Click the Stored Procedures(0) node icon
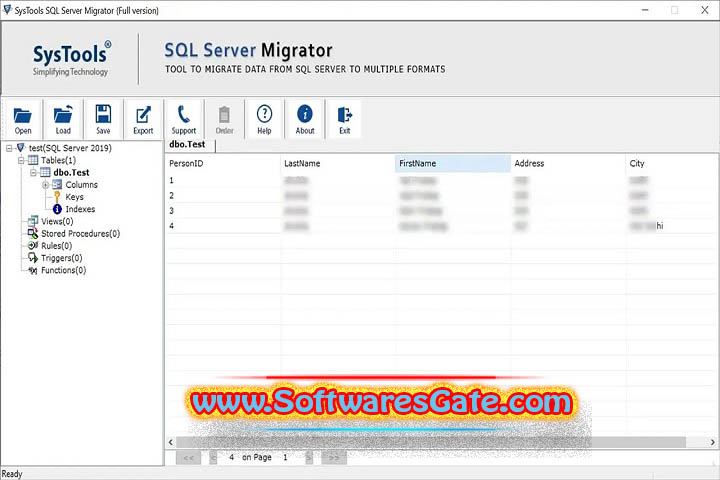 33,233
